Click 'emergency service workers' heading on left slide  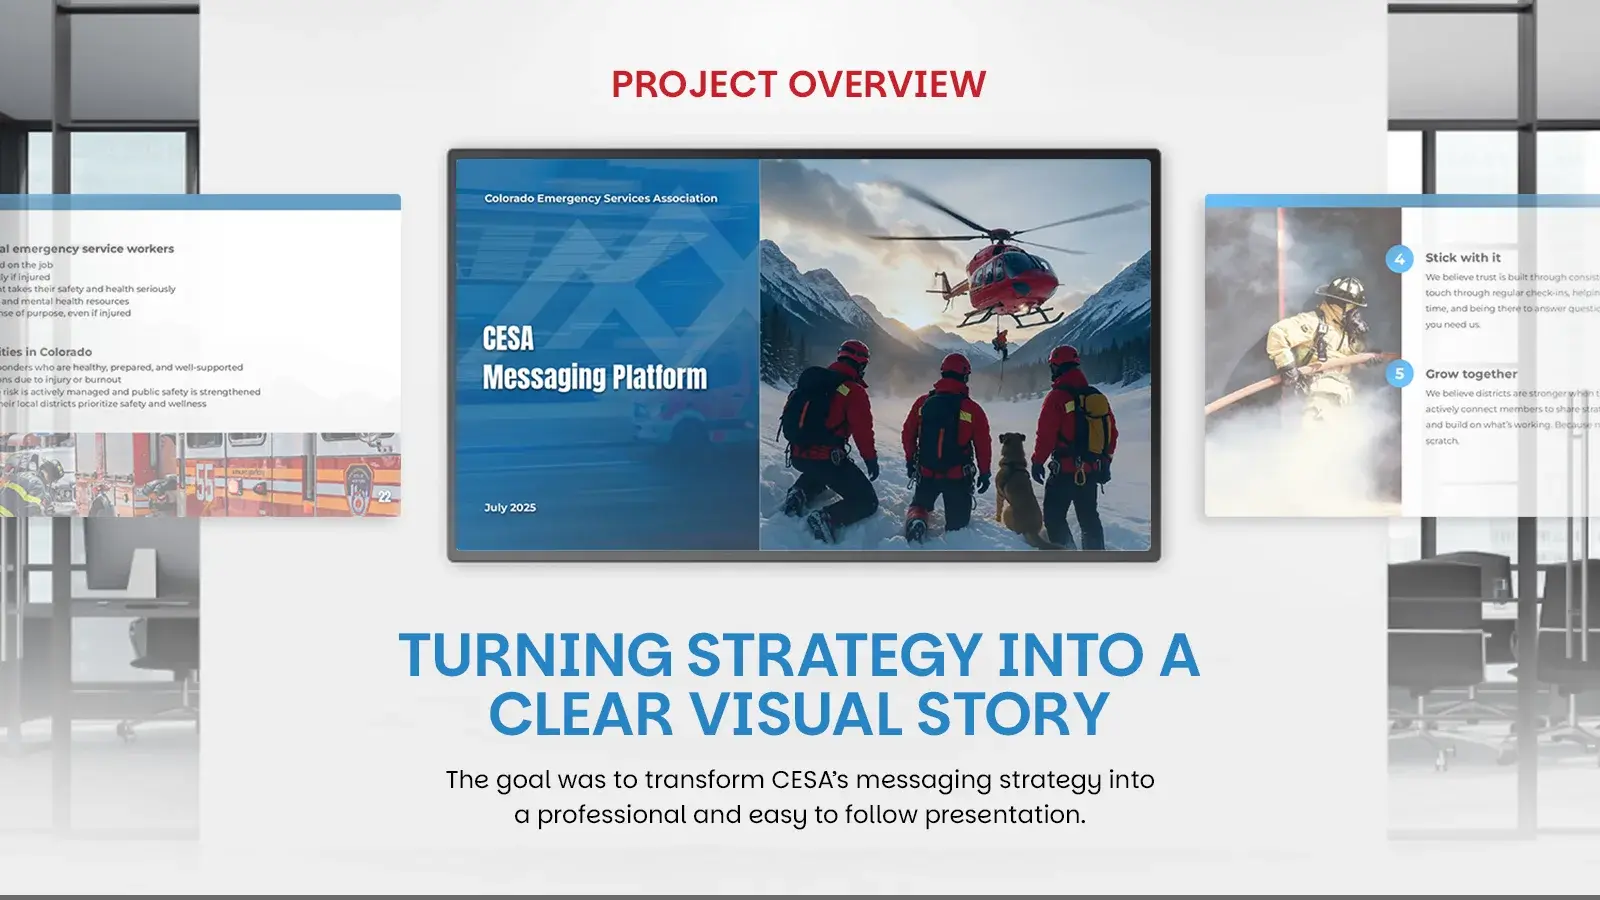tap(87, 248)
